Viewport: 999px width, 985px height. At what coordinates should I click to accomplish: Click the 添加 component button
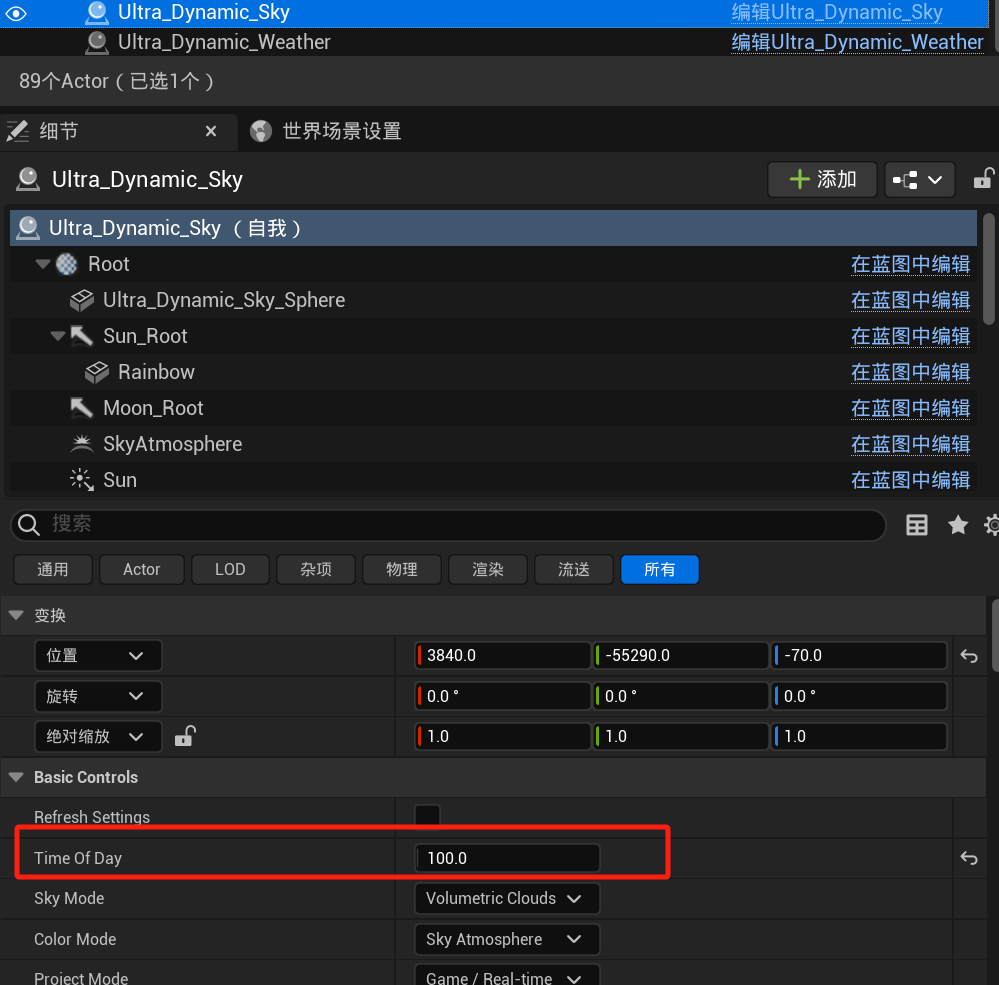(822, 180)
